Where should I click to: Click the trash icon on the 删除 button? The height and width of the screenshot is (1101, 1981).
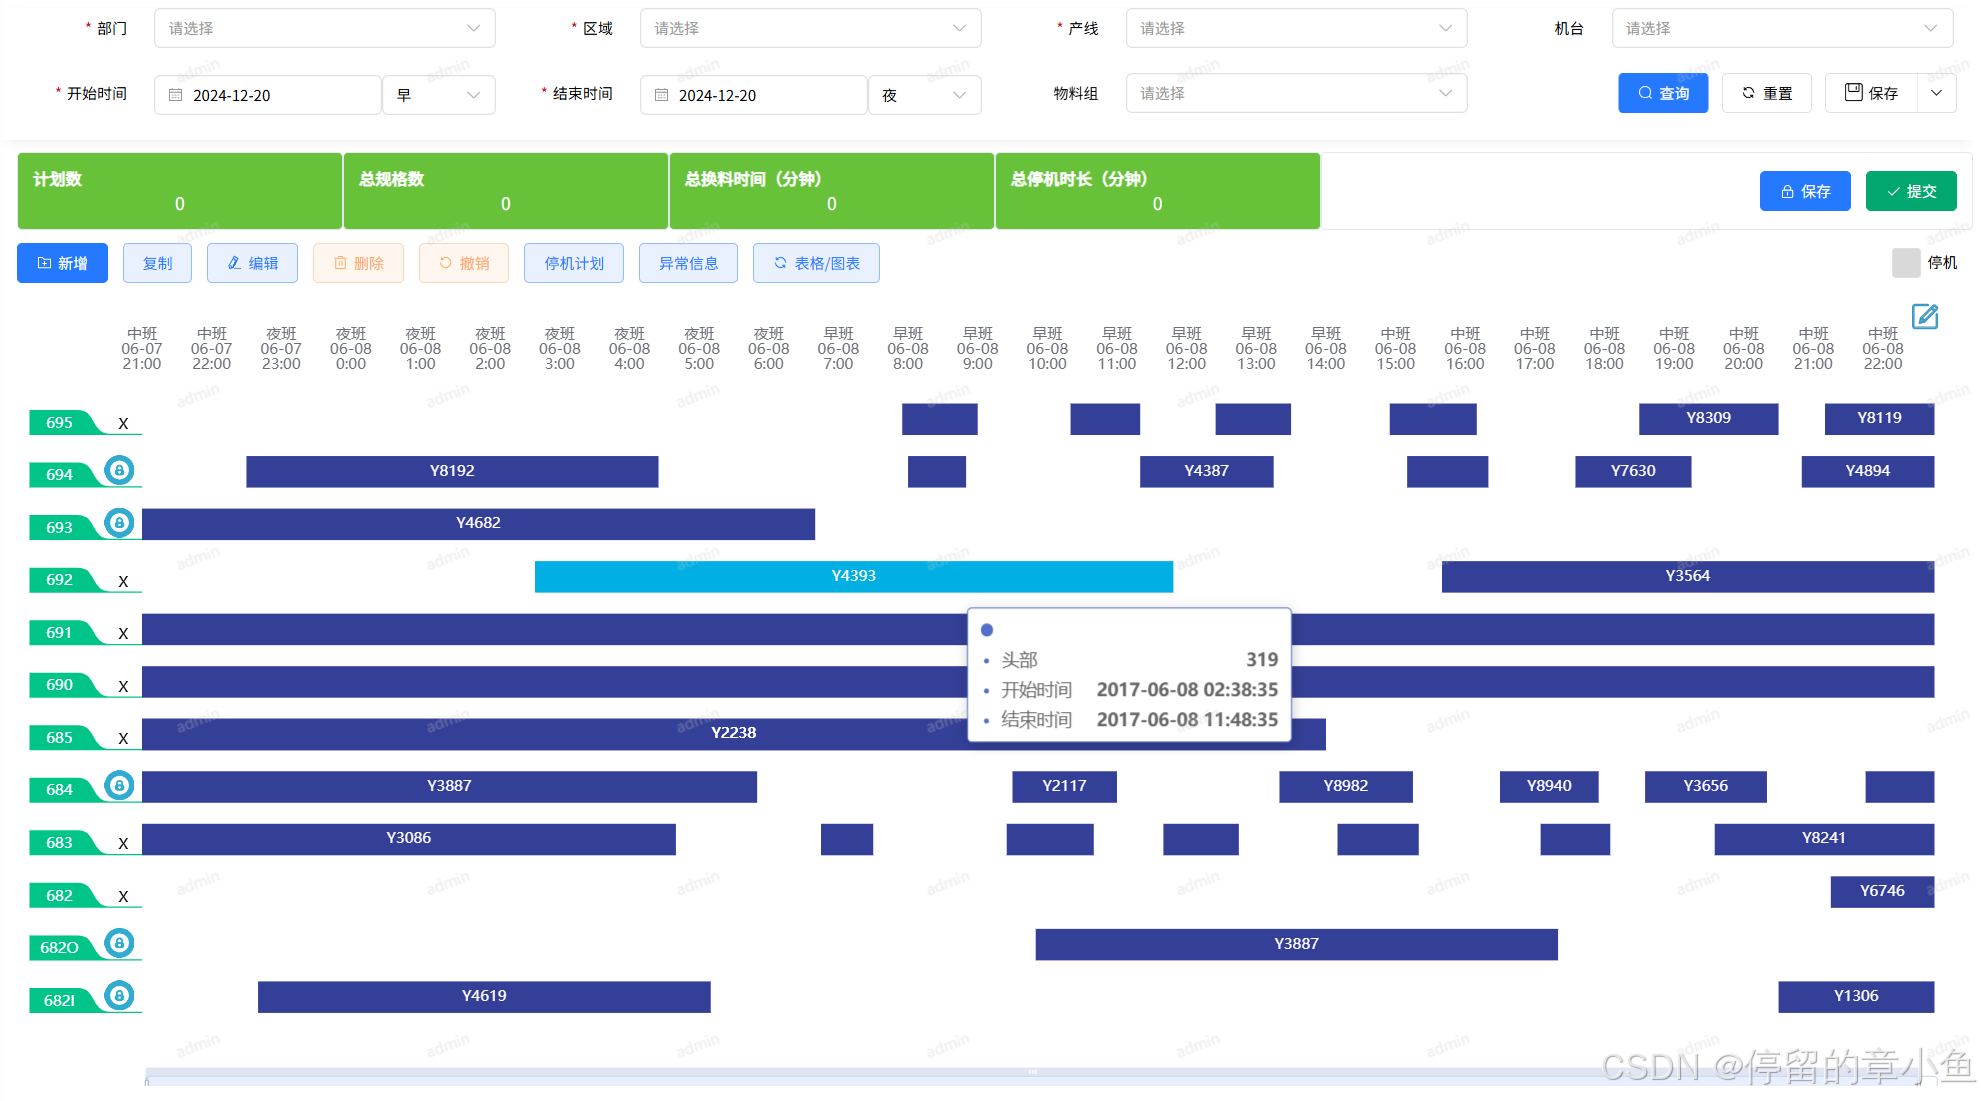click(x=339, y=263)
